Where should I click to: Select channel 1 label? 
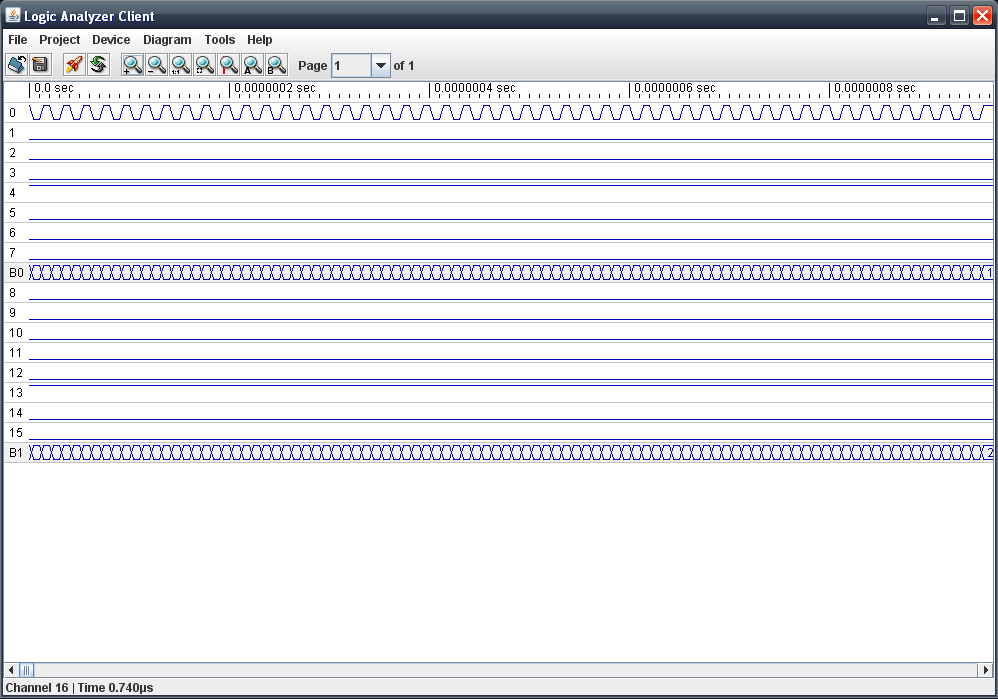click(x=12, y=133)
